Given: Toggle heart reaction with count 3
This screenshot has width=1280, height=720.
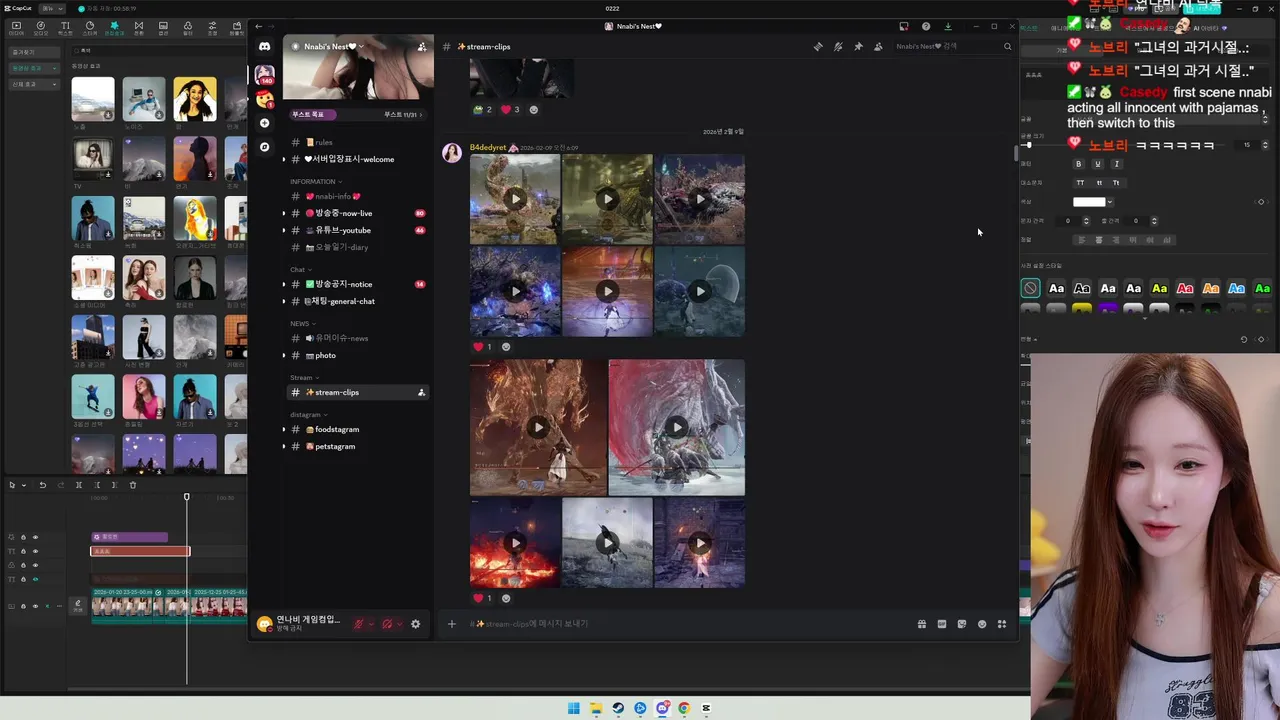Looking at the screenshot, I should point(510,109).
